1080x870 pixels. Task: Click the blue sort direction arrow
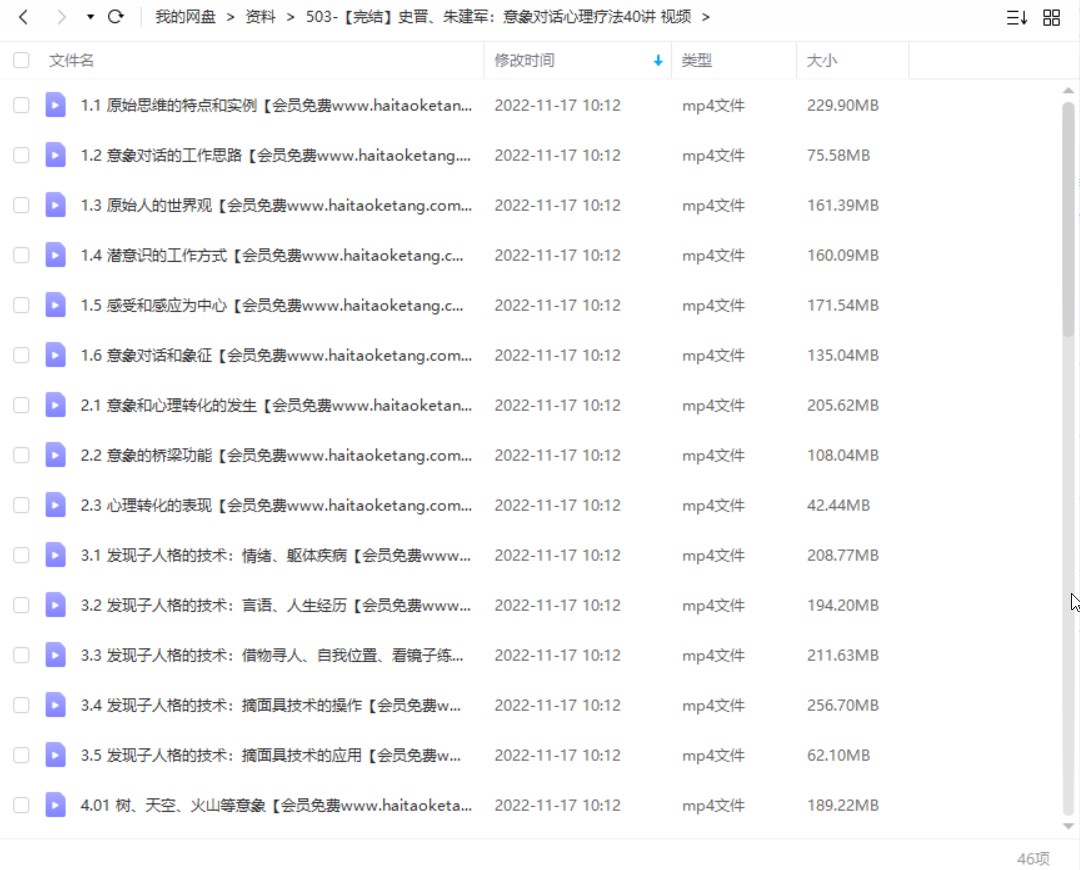658,61
